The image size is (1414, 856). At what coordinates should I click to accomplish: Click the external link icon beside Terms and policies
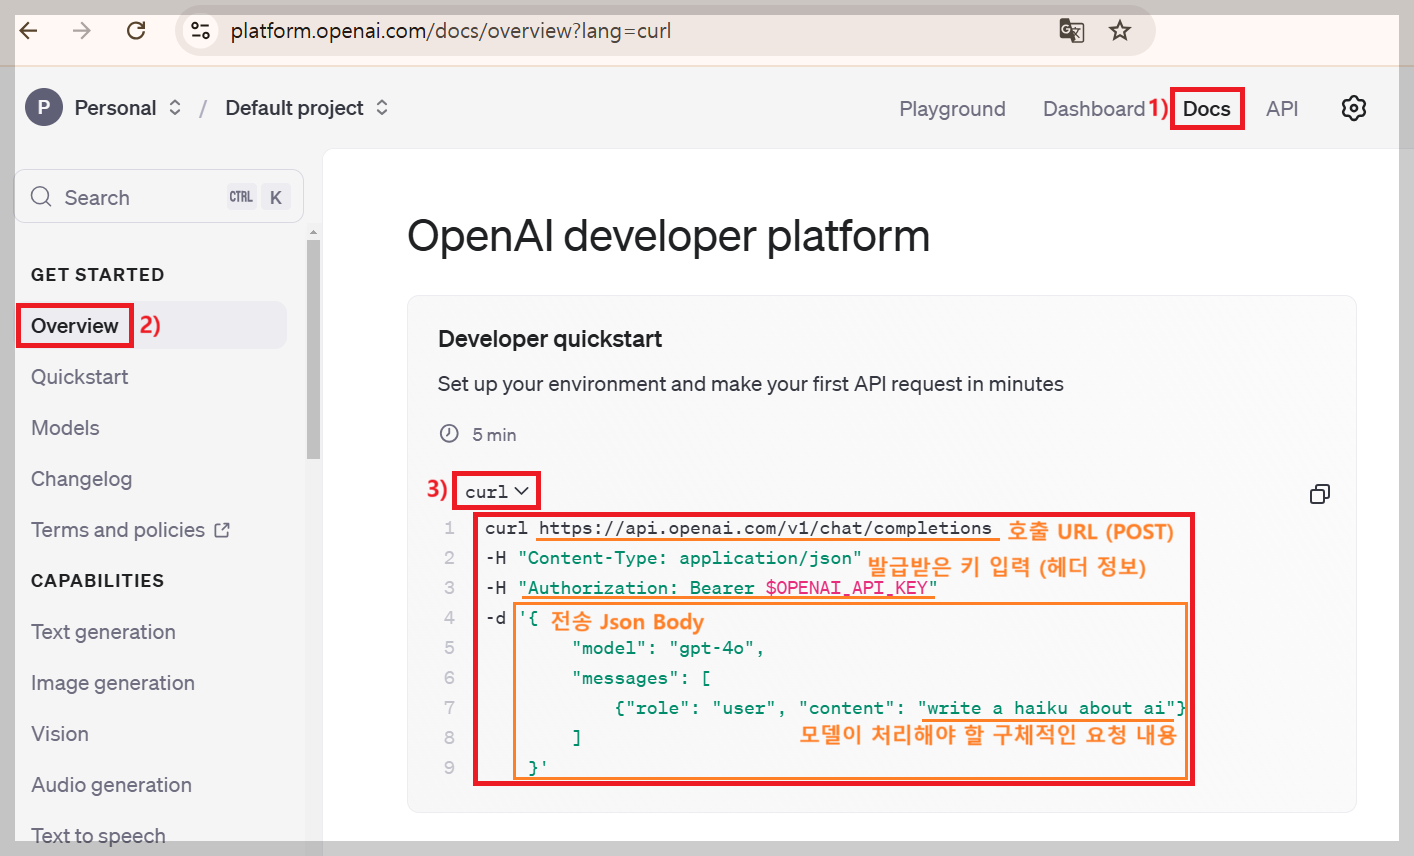click(222, 530)
